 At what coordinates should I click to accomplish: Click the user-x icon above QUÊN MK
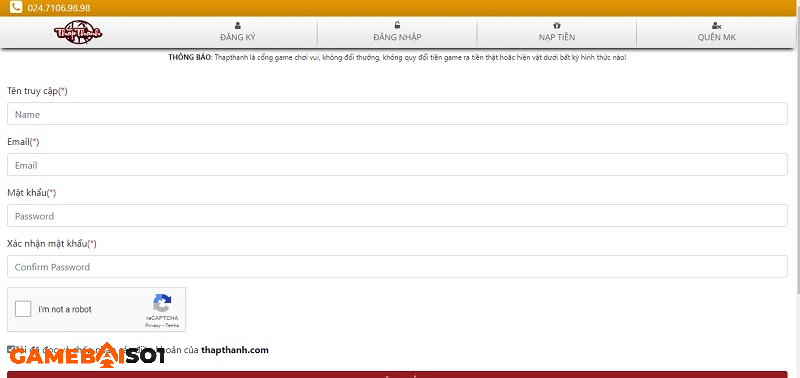[716, 26]
